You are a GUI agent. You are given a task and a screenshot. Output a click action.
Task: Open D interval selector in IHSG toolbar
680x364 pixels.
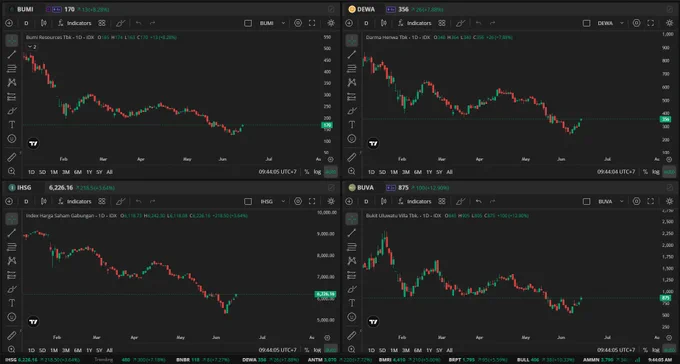point(26,201)
